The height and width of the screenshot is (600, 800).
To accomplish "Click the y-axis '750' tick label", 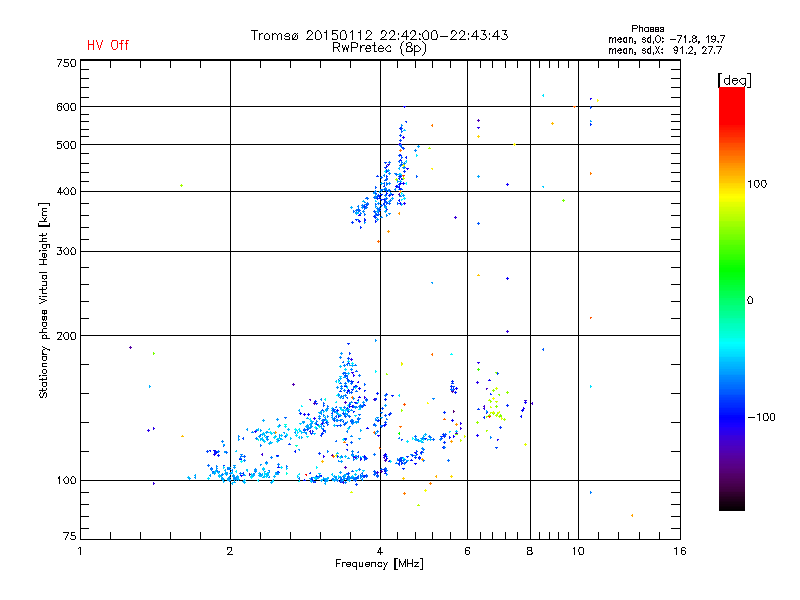I will coord(66,63).
